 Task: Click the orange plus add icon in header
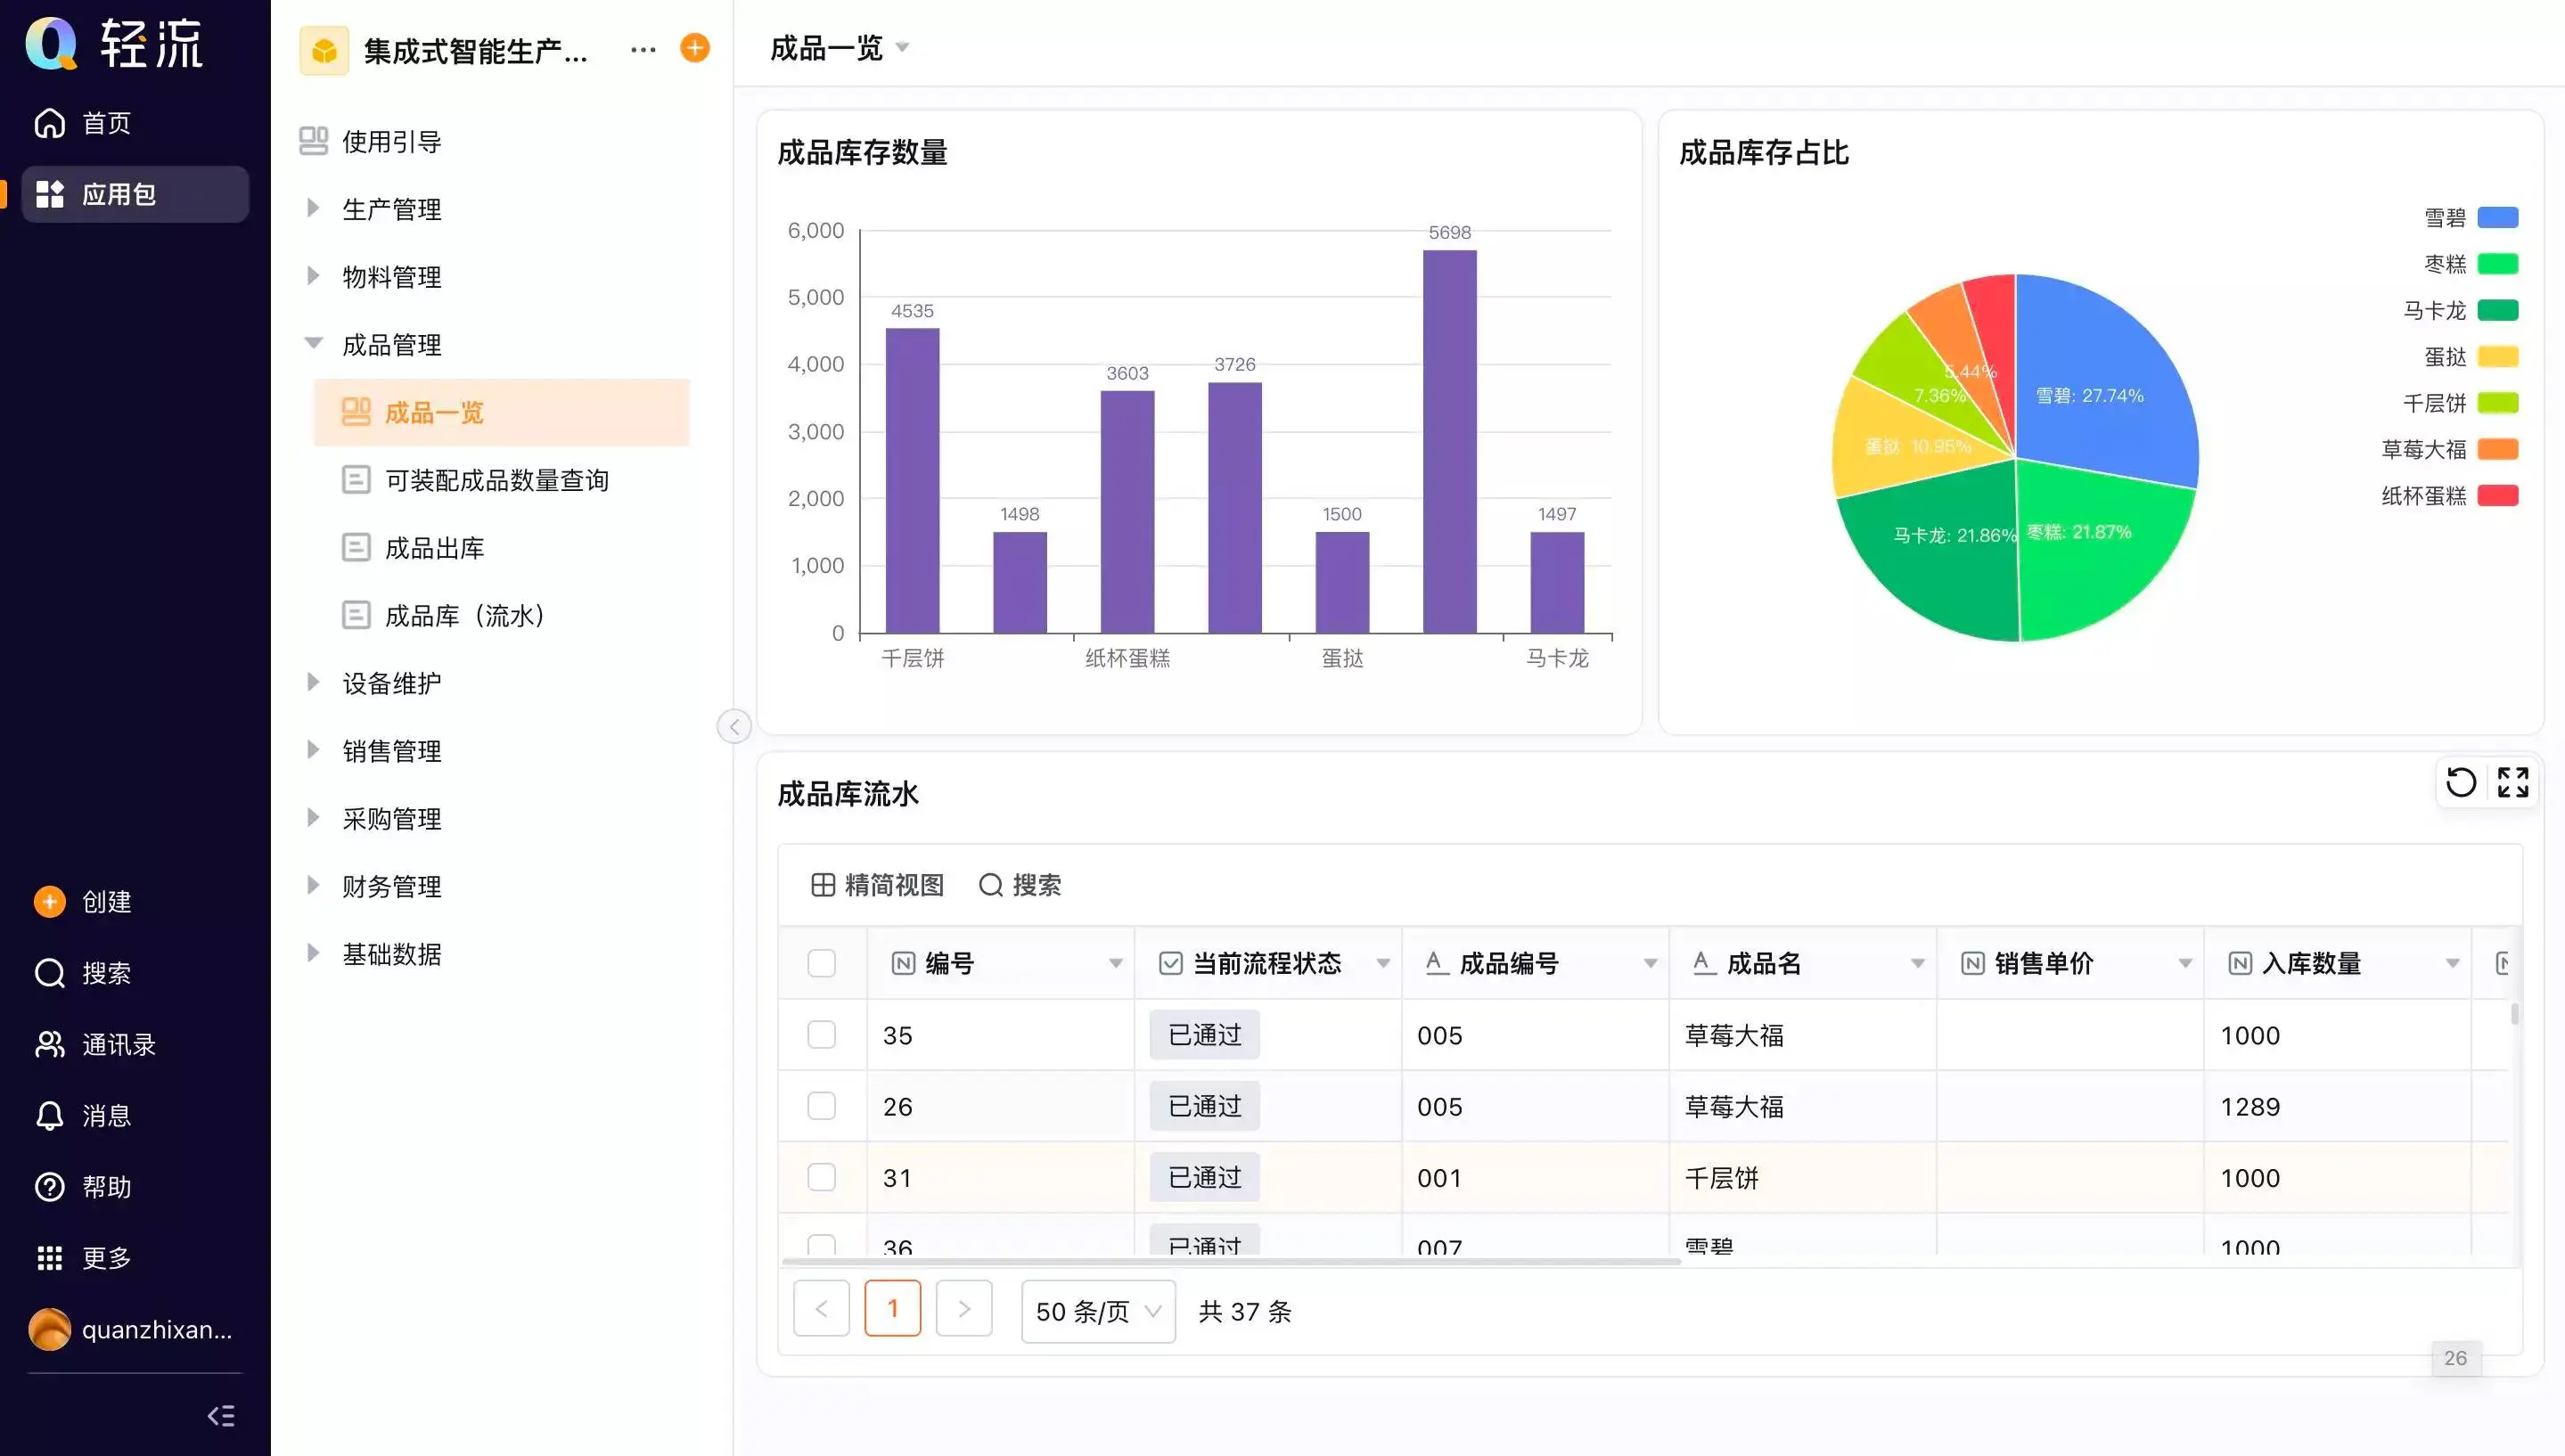tap(694, 48)
